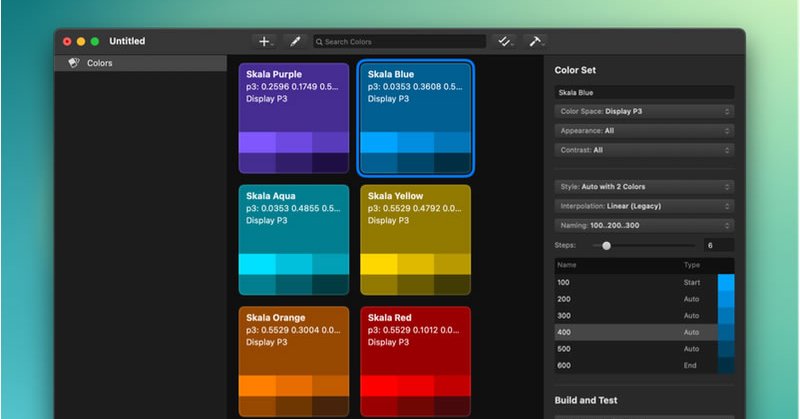Click the lightest purple swatch in Skala Purple
Screen dimensions: 800x419
click(x=257, y=143)
